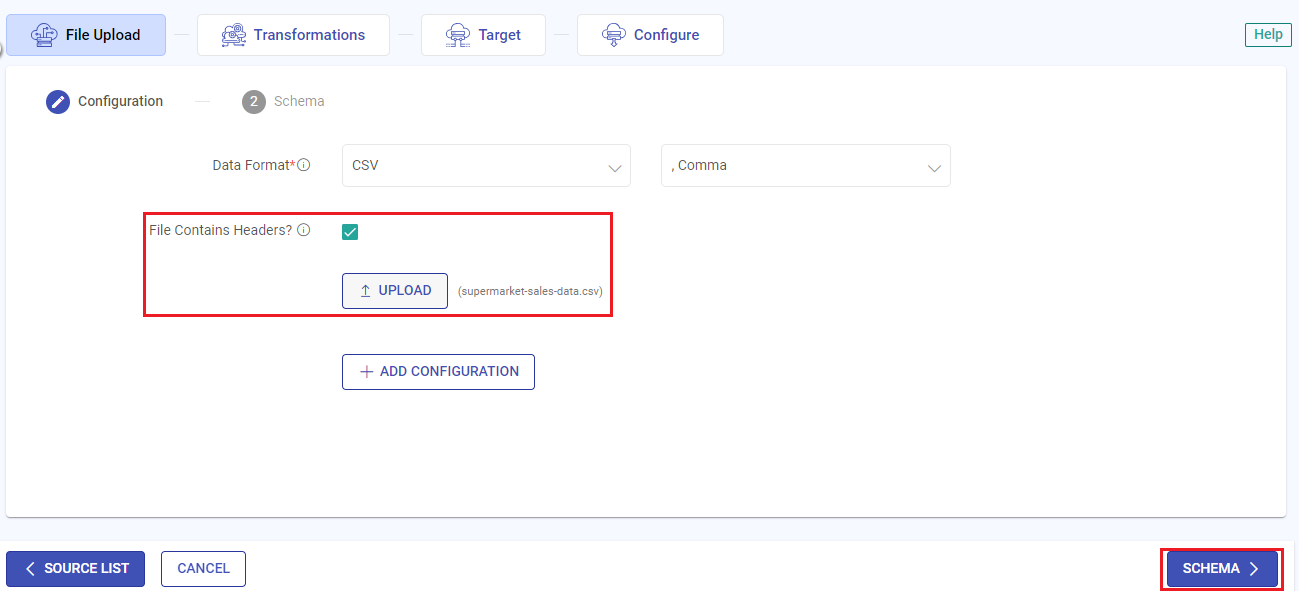1299x591 pixels.
Task: Click the back chevron on Source List button
Action: (29, 568)
